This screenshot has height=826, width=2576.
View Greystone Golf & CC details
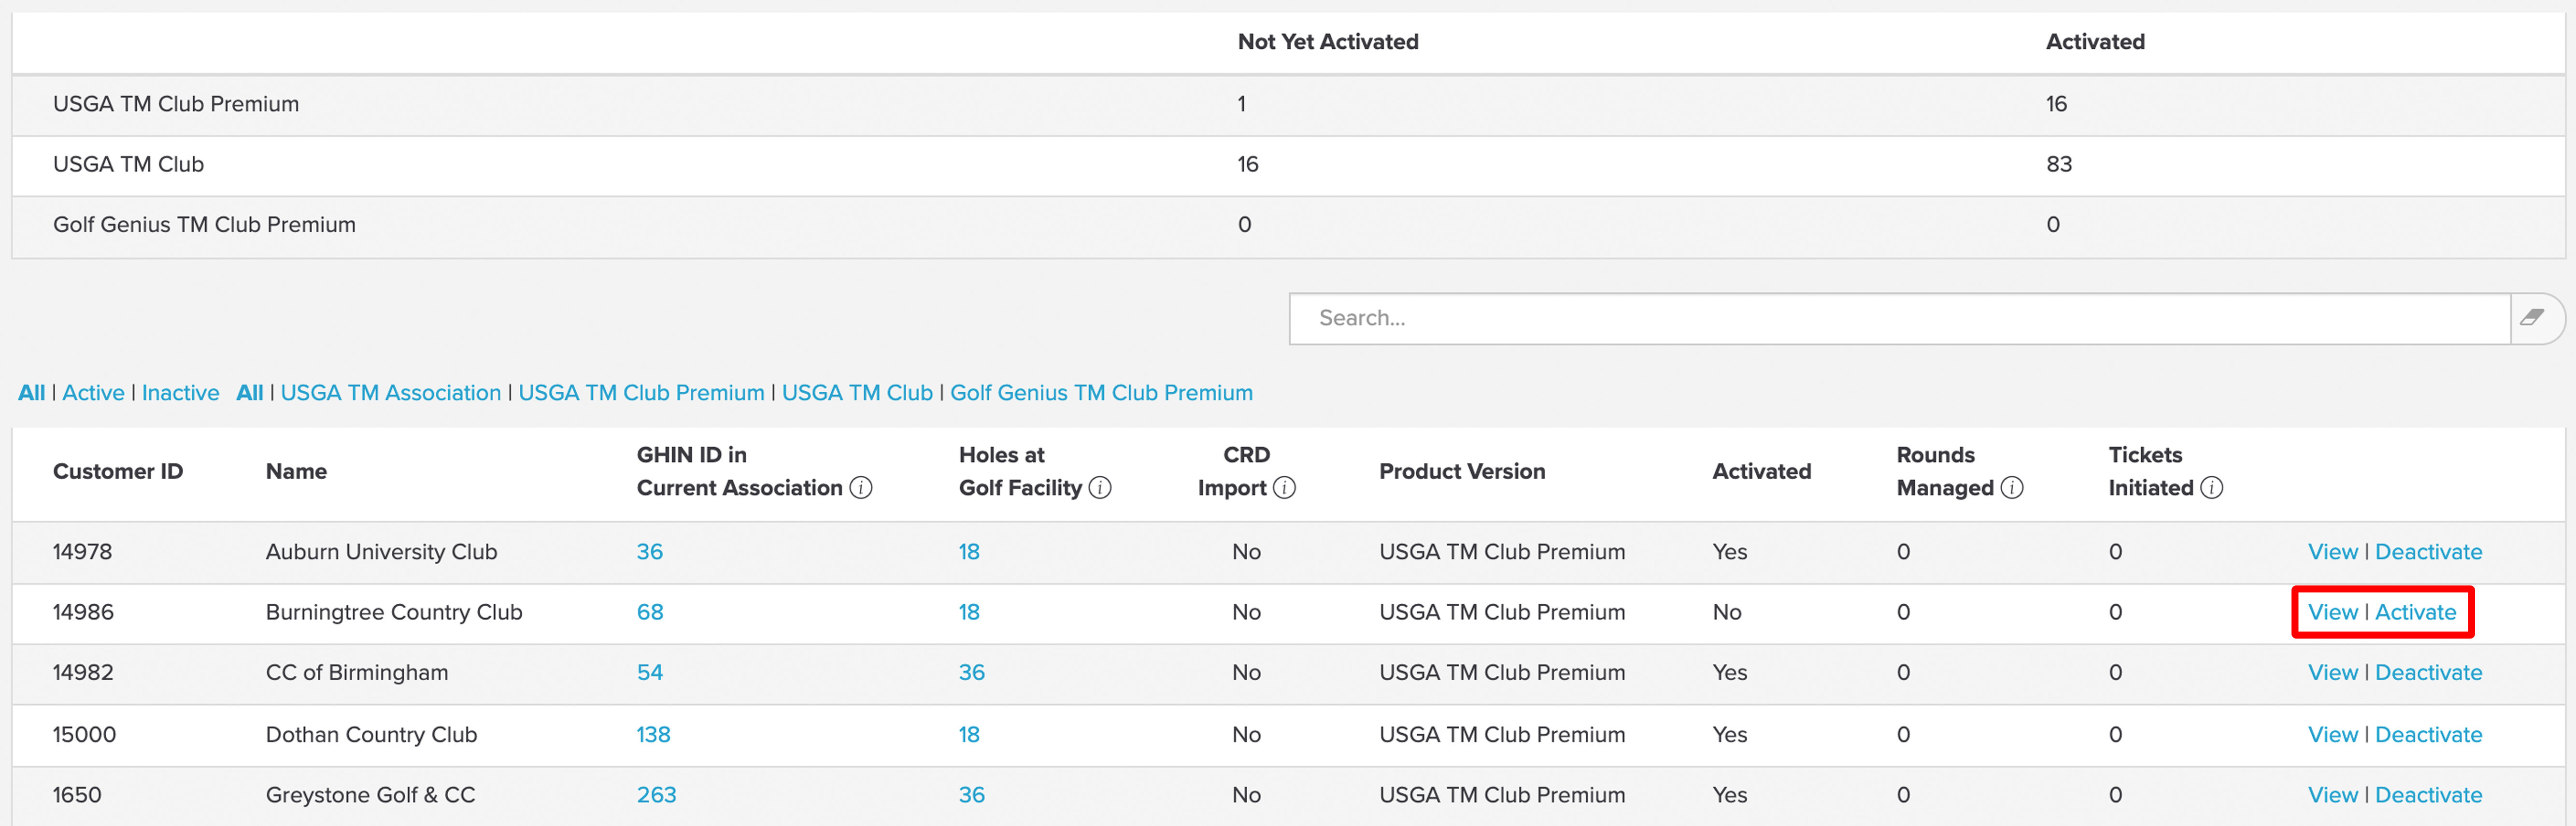tap(2332, 795)
